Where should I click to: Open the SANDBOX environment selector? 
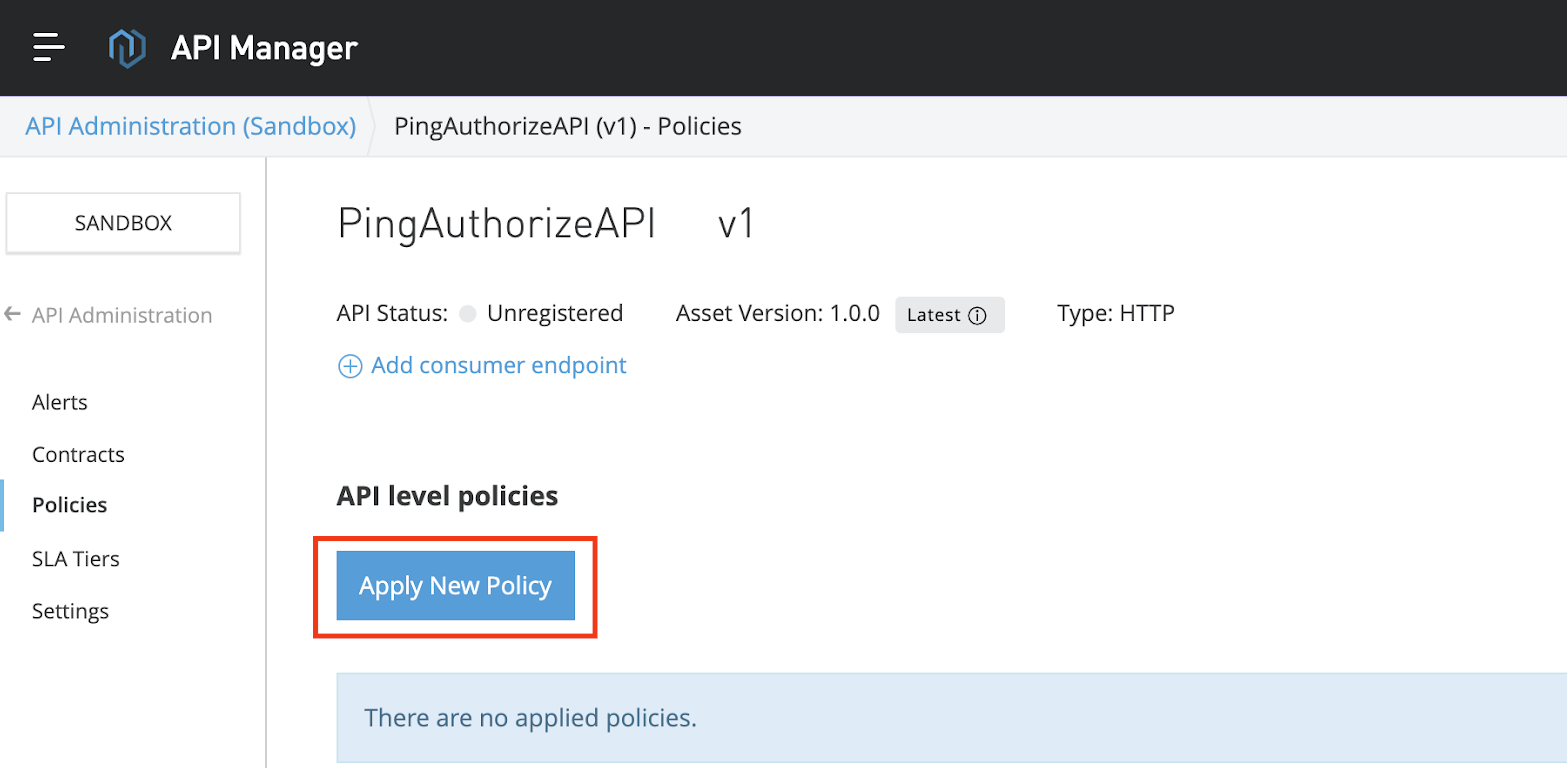pos(122,222)
